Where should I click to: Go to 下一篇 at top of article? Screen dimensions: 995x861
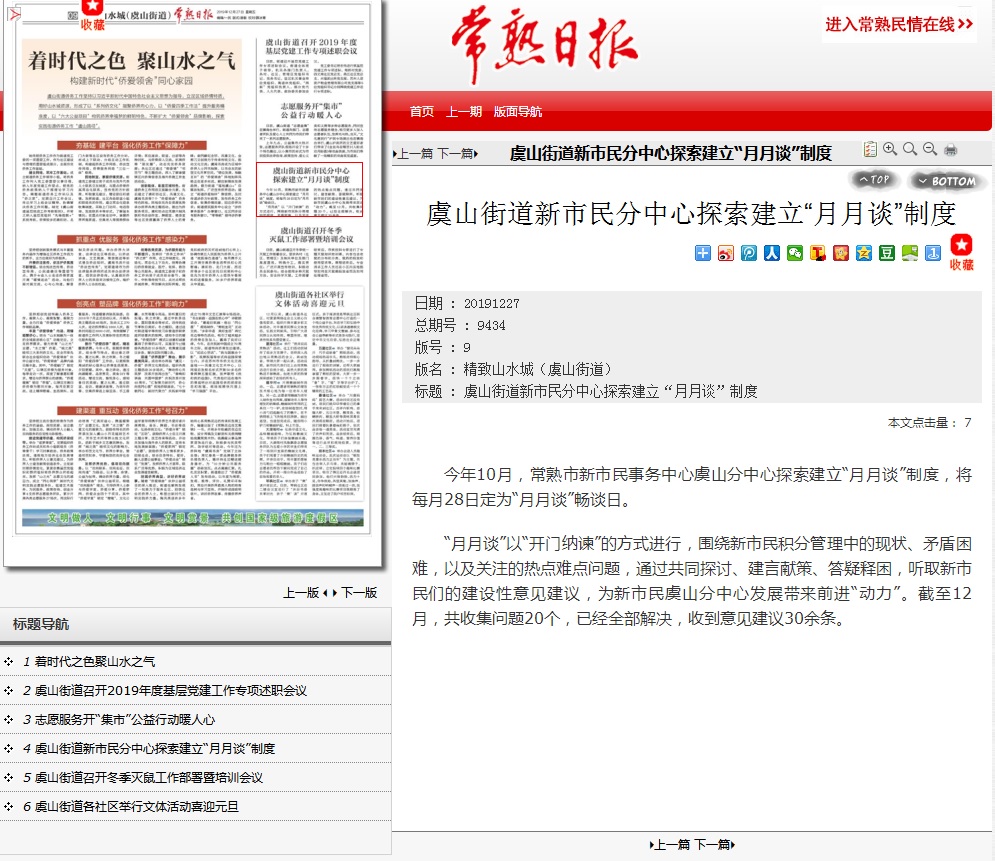(458, 154)
